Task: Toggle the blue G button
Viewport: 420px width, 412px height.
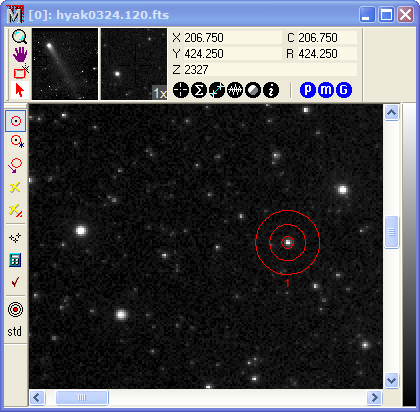Action: (344, 90)
